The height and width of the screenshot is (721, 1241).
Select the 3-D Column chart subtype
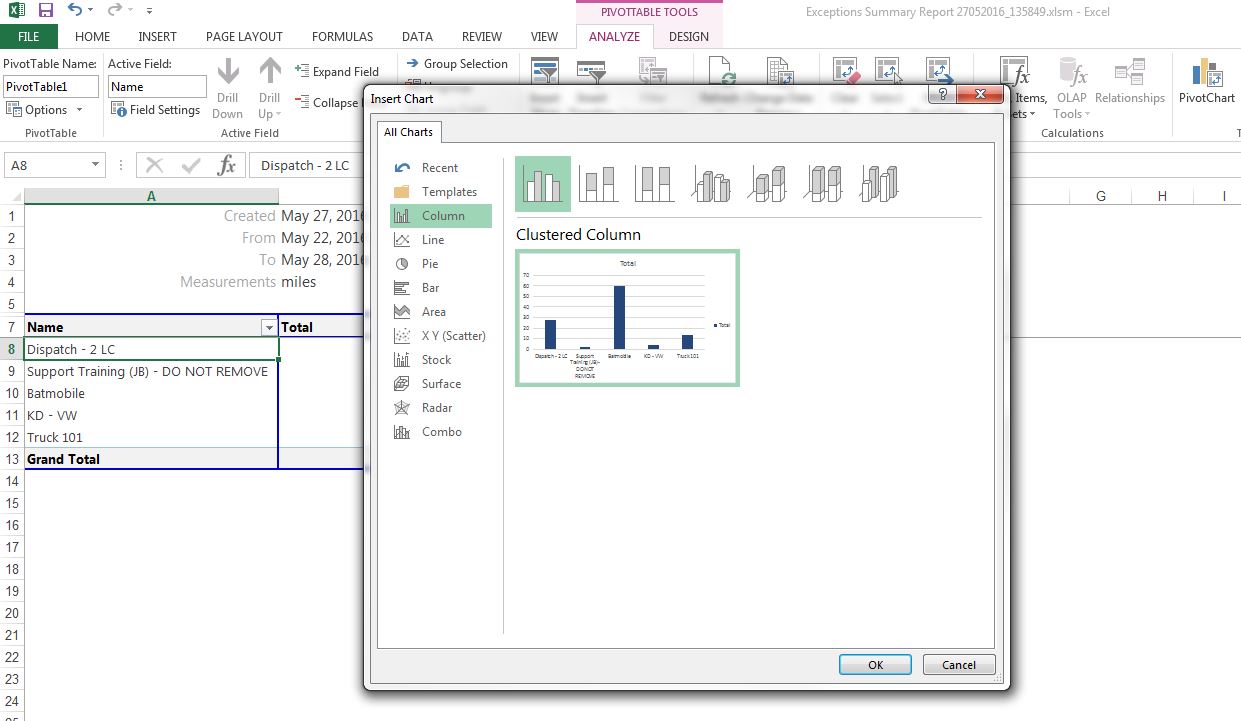coord(880,184)
